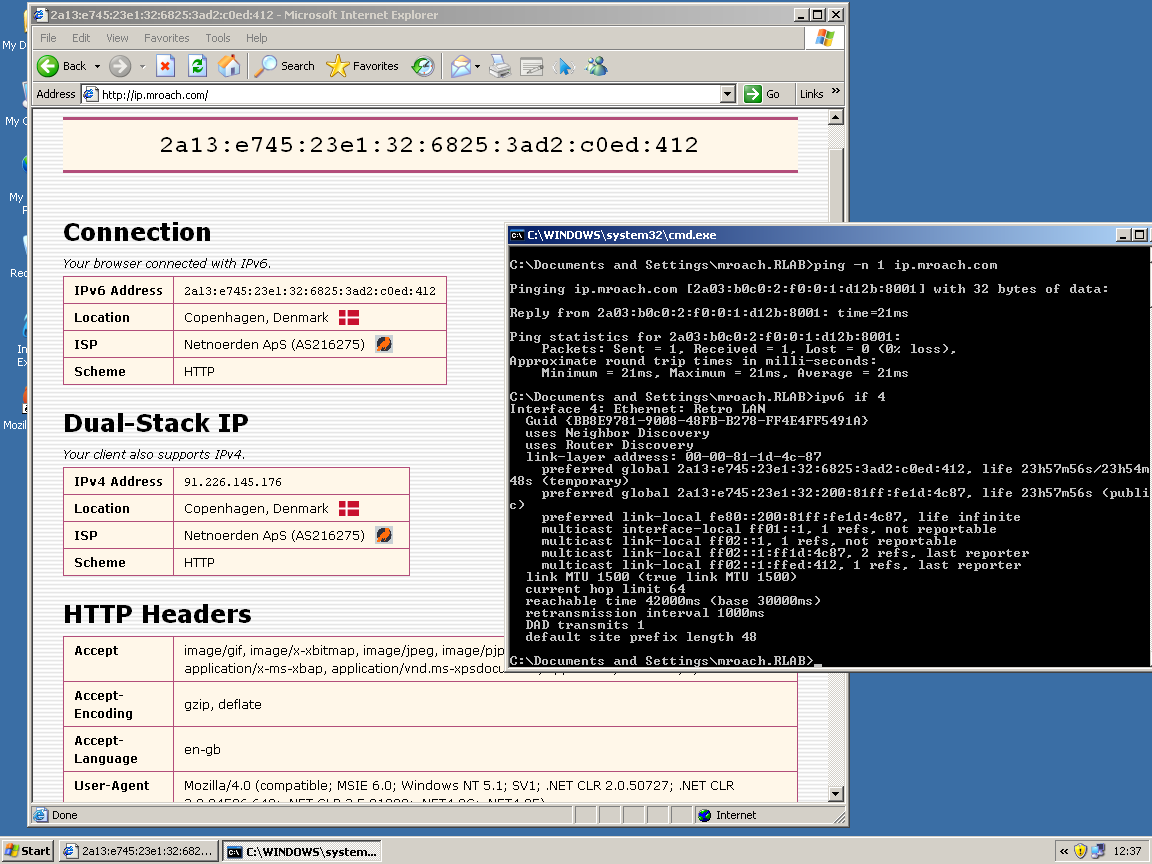Click the Denmark flag in the IPv6 Location row
The height and width of the screenshot is (864, 1152).
(x=349, y=317)
